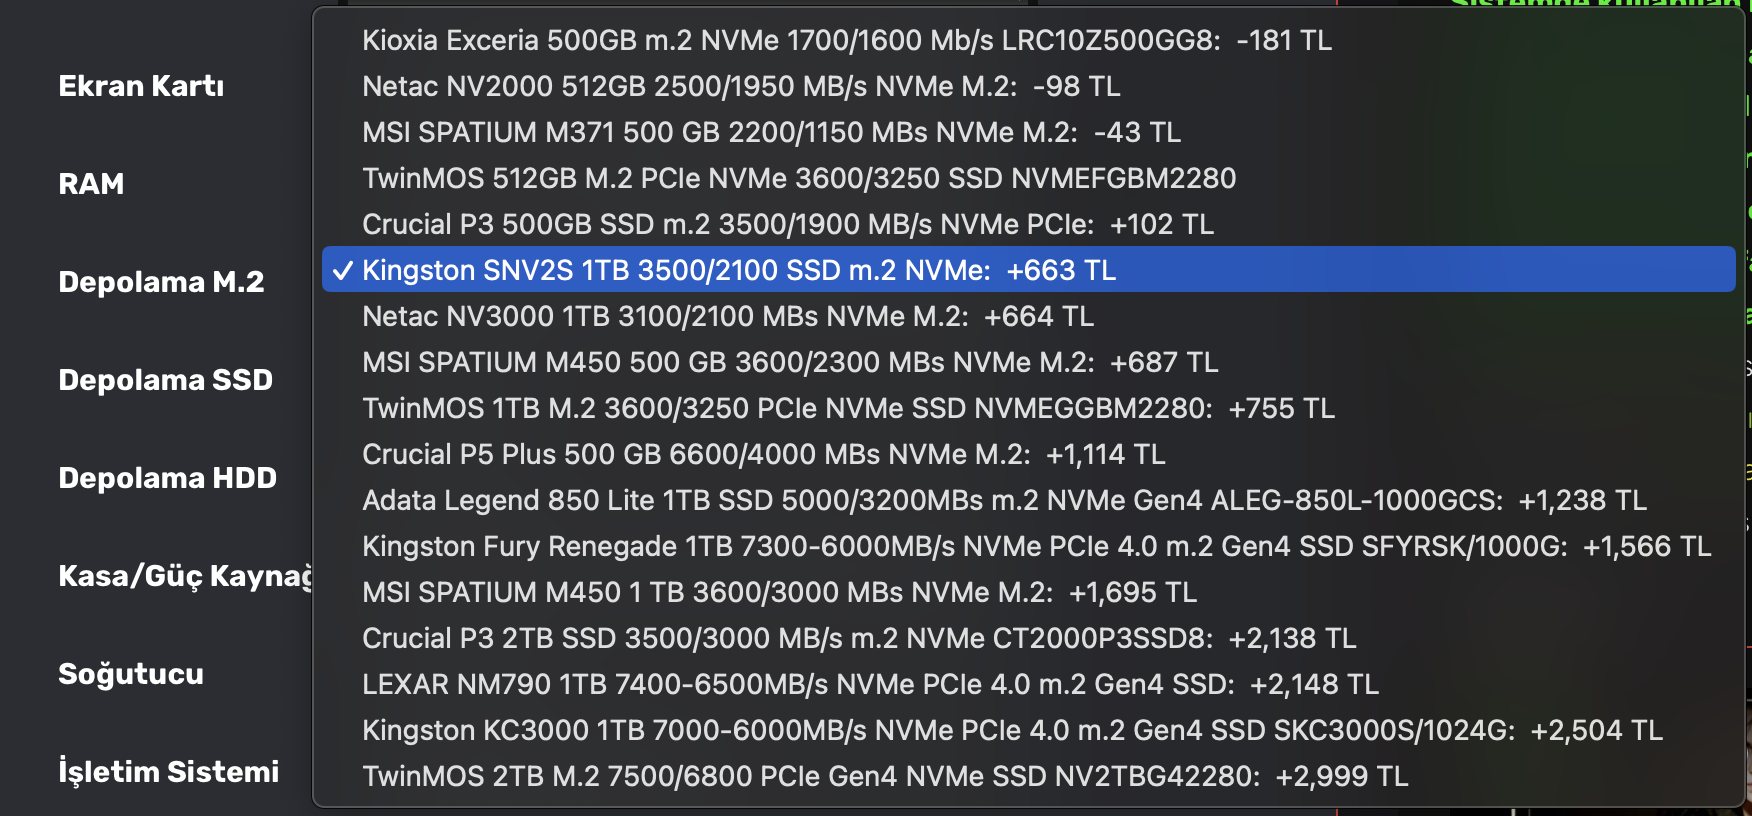Pick Kingston Fury Renegade 1TB option

pyautogui.click(x=1036, y=546)
